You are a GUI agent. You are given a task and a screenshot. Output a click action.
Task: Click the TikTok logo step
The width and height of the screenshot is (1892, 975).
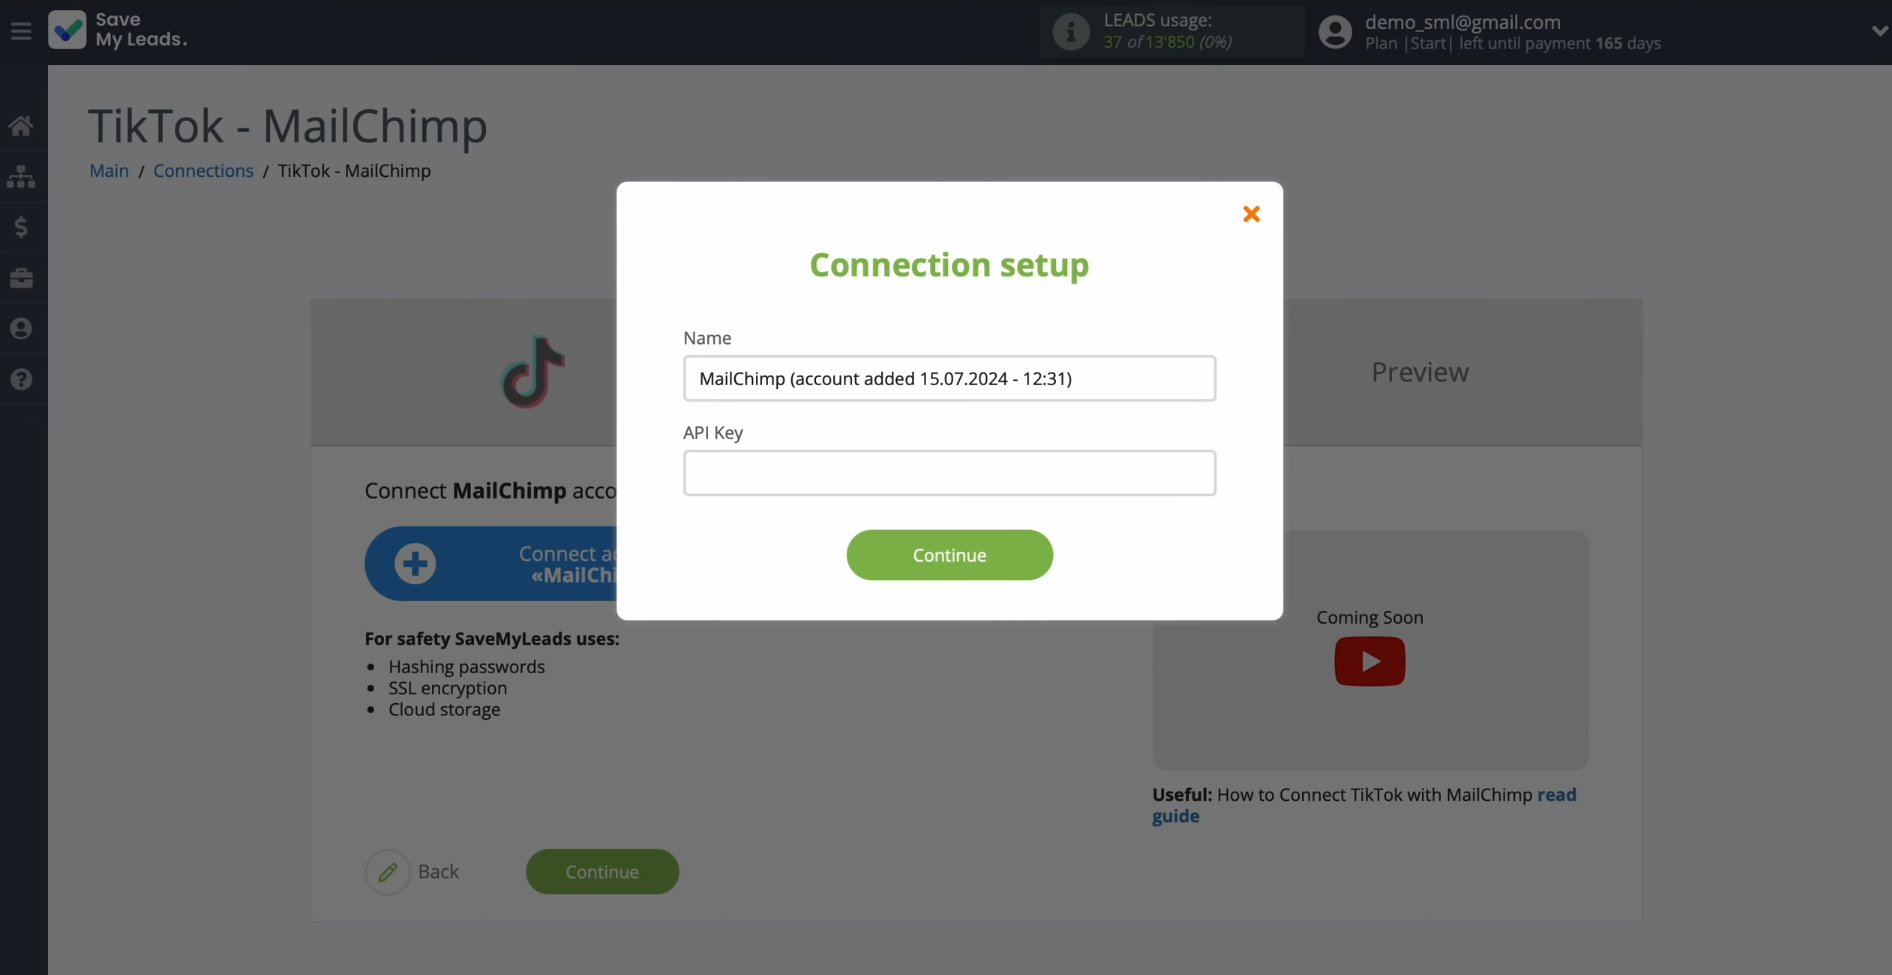pos(533,372)
